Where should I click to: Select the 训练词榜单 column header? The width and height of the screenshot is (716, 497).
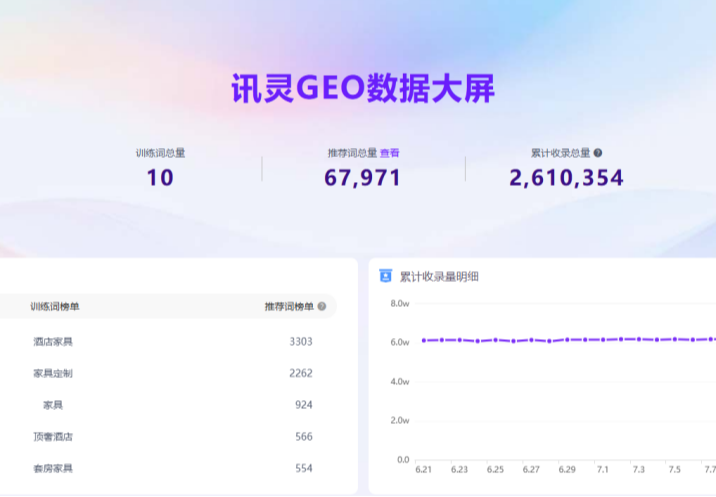[55, 307]
